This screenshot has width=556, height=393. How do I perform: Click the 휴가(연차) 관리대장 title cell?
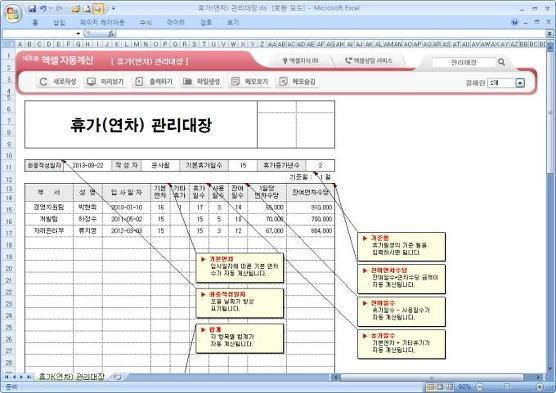[141, 124]
